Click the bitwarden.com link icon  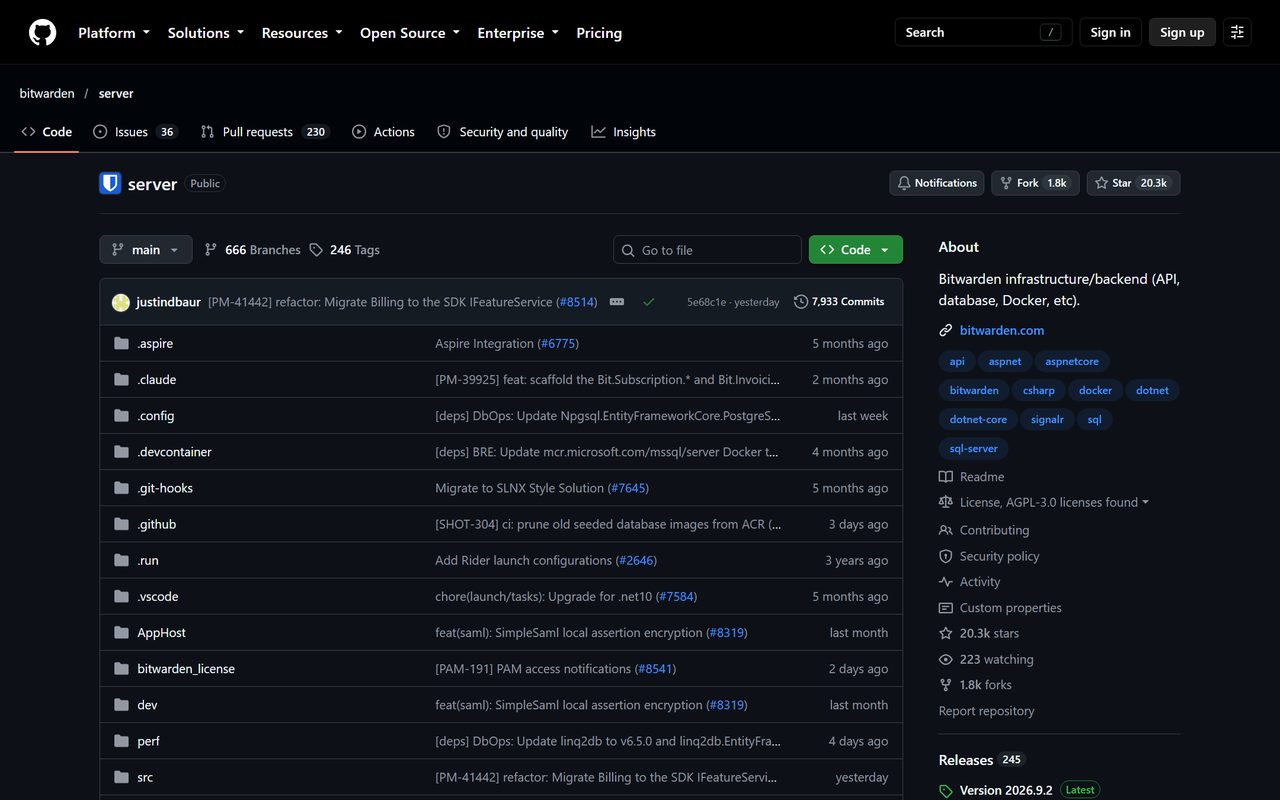click(x=946, y=330)
